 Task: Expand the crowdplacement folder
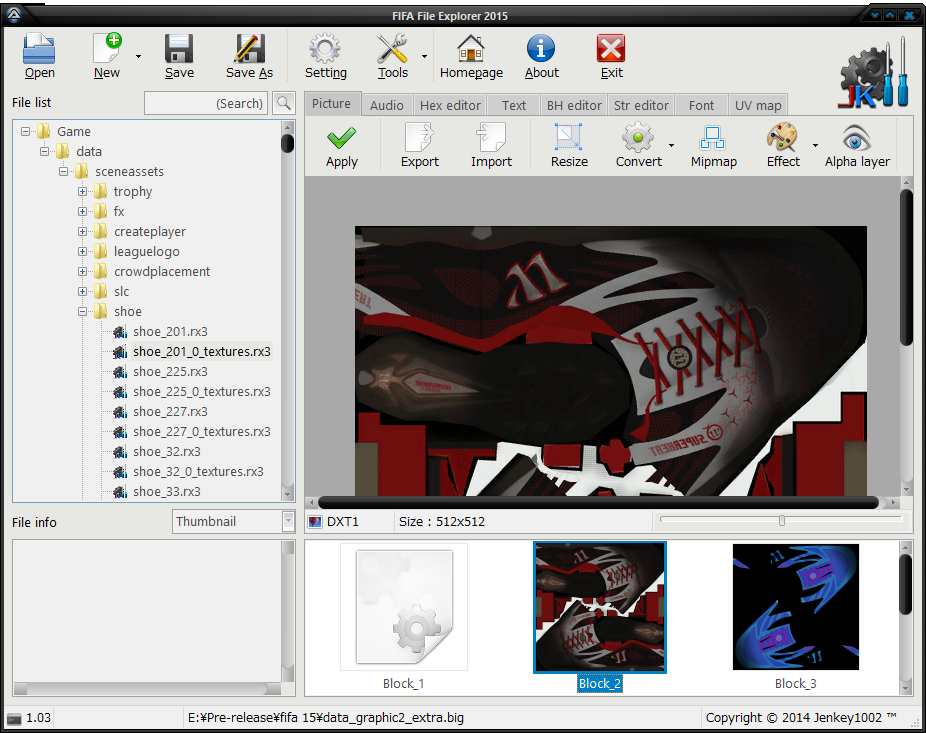click(82, 272)
